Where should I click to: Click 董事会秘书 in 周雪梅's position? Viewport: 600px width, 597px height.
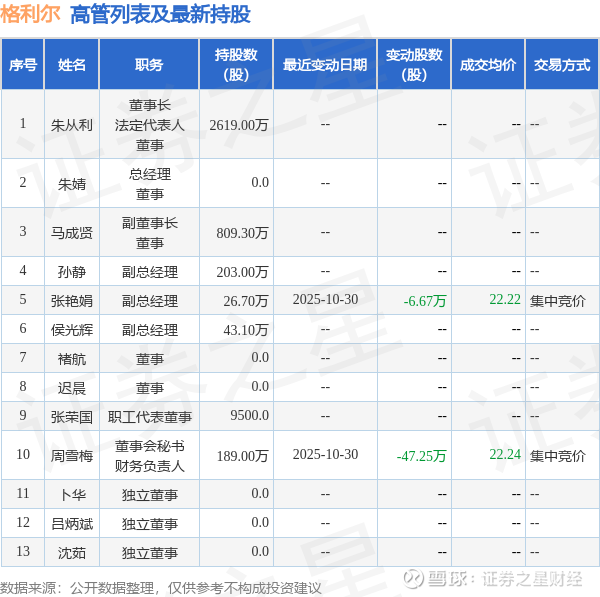click(x=150, y=446)
